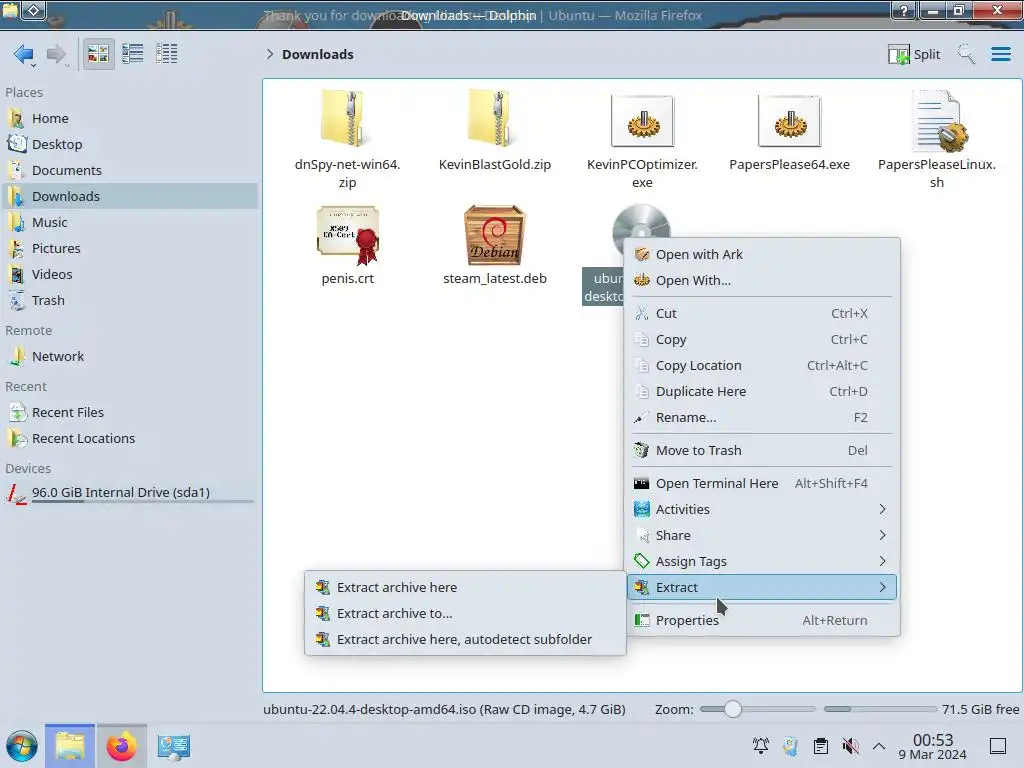Click the forward navigation arrow

coord(56,54)
